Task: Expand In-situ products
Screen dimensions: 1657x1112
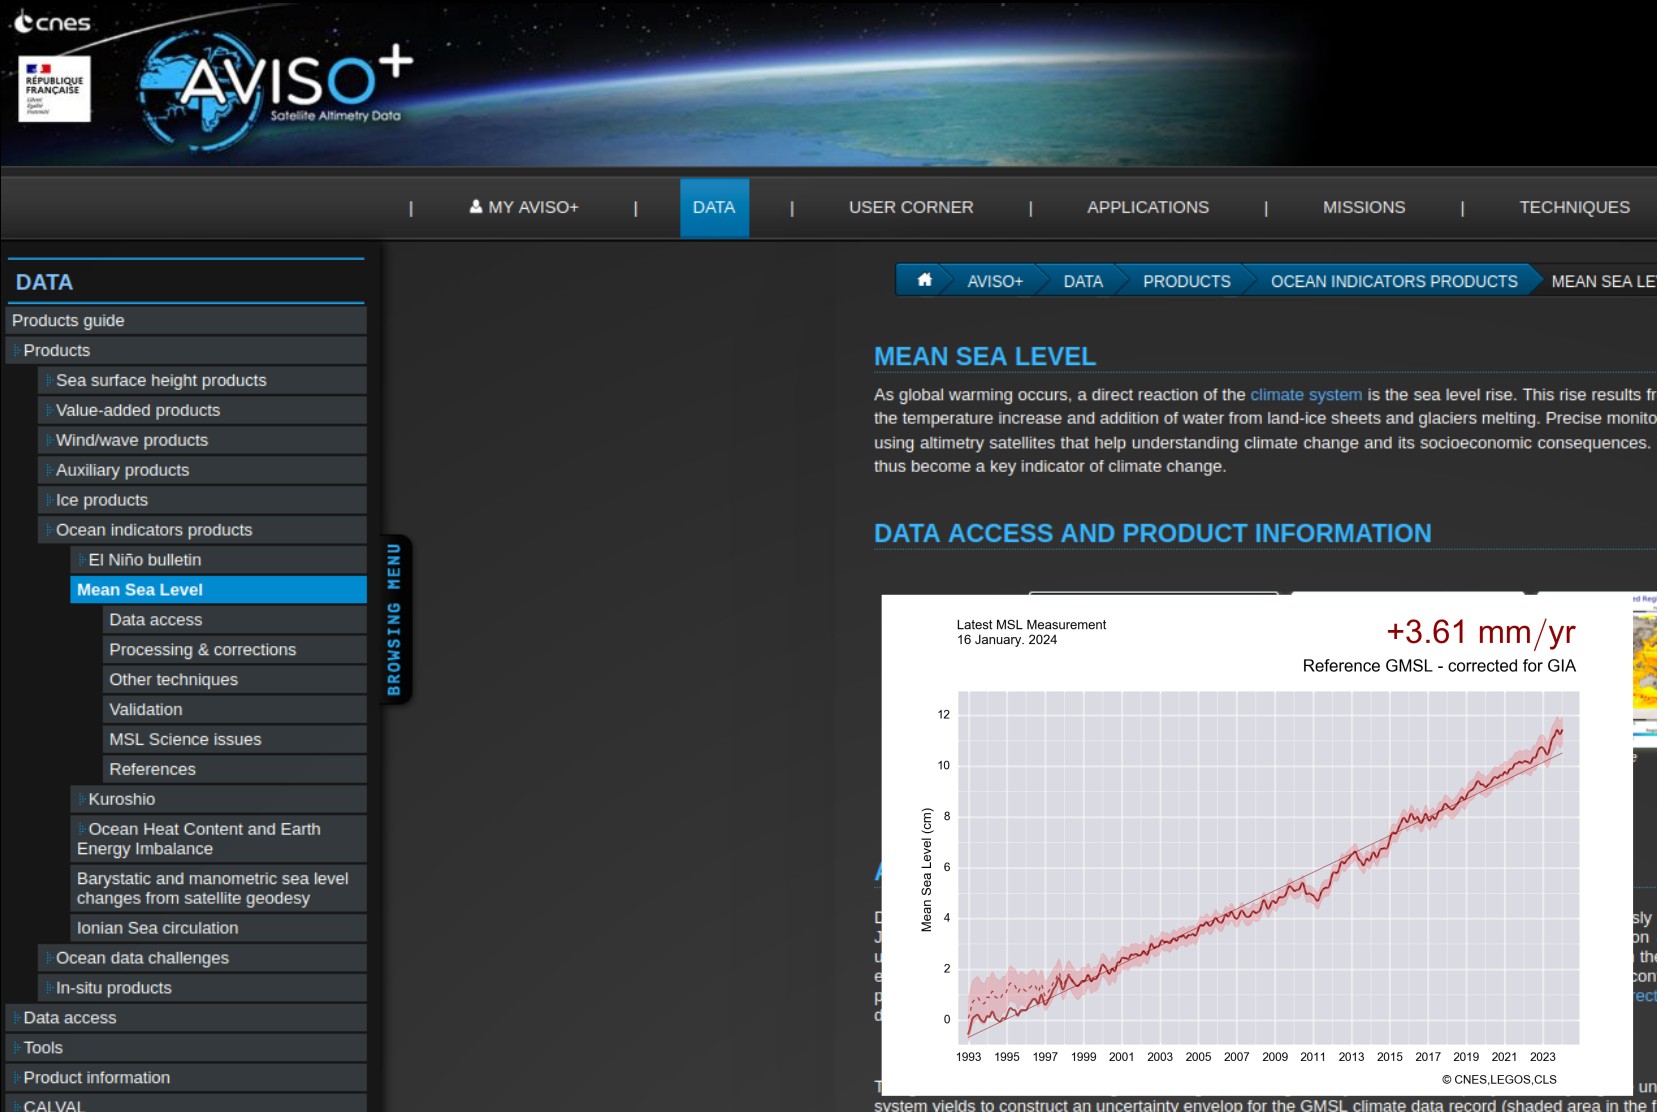Action: point(202,988)
